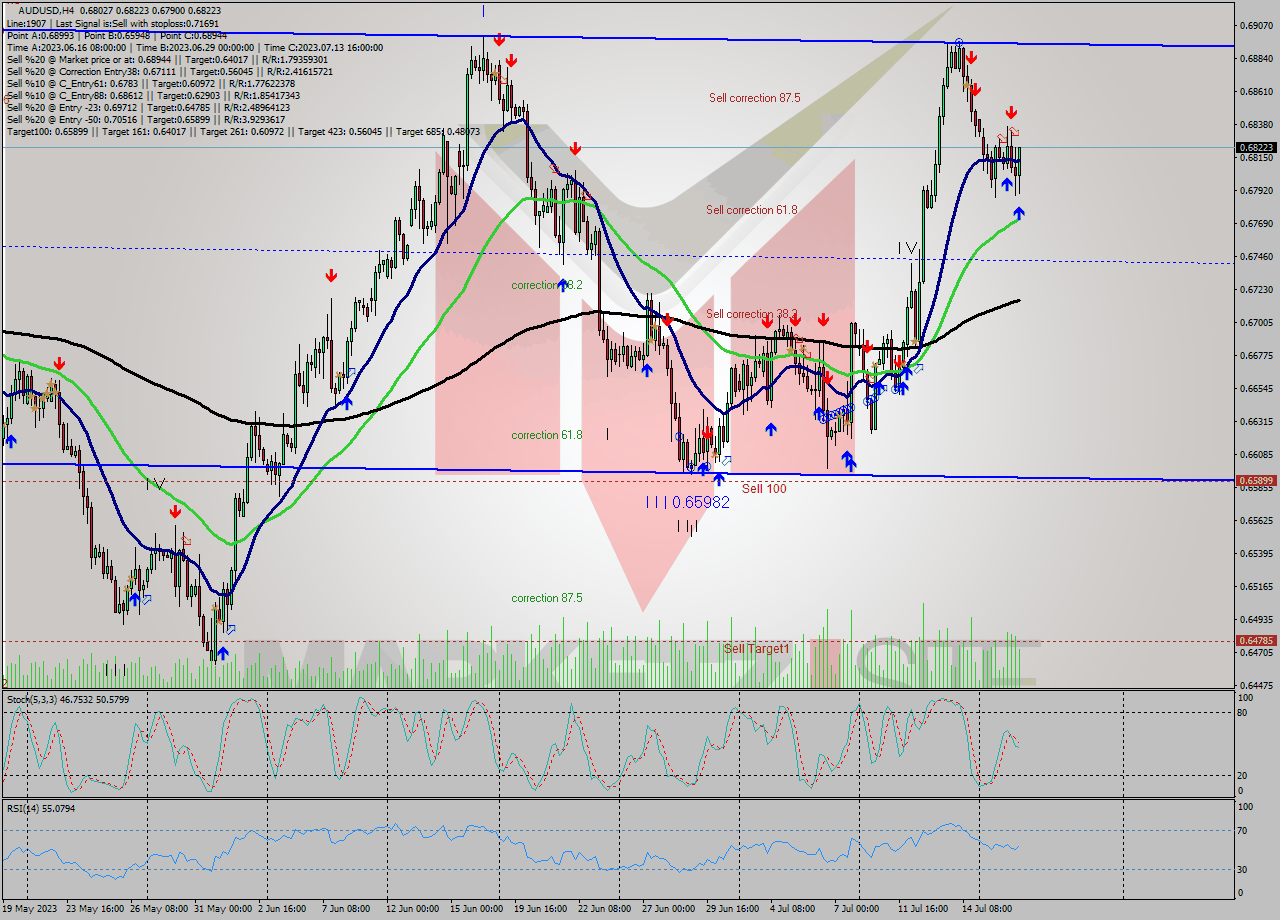This screenshot has height=920, width=1280.
Task: Click the 'Sell %10 @ C_Entry88' line
Action: (x=153, y=95)
